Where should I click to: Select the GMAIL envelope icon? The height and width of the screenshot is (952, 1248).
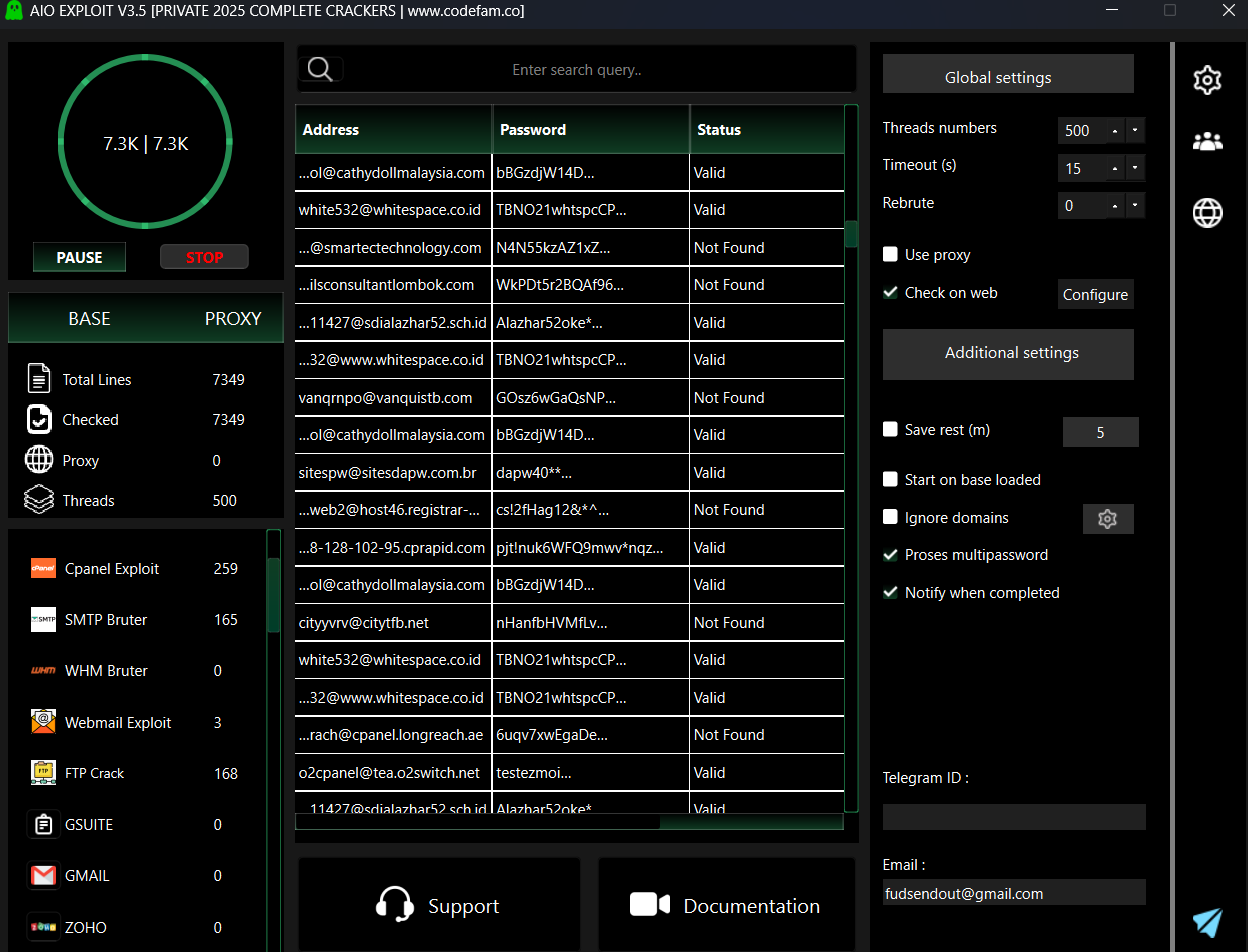tap(43, 875)
